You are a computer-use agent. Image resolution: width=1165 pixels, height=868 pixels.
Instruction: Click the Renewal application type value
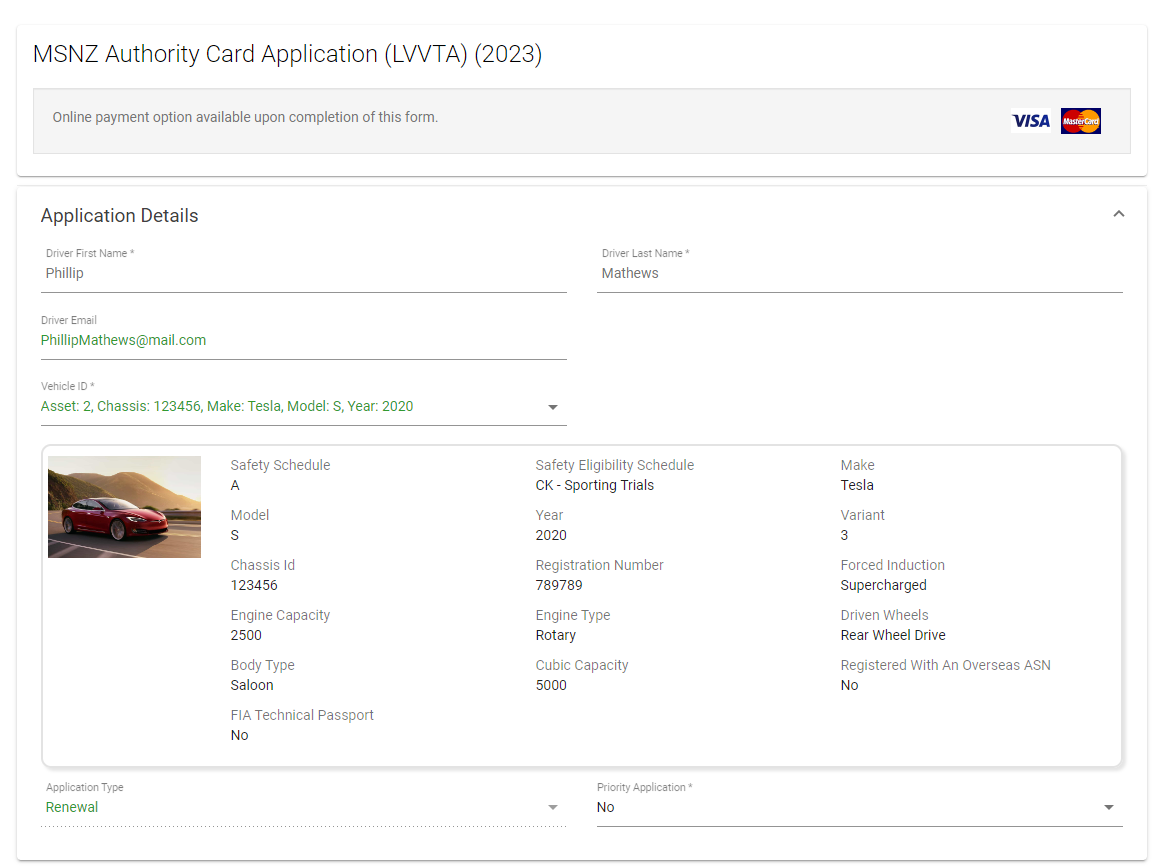tap(72, 807)
